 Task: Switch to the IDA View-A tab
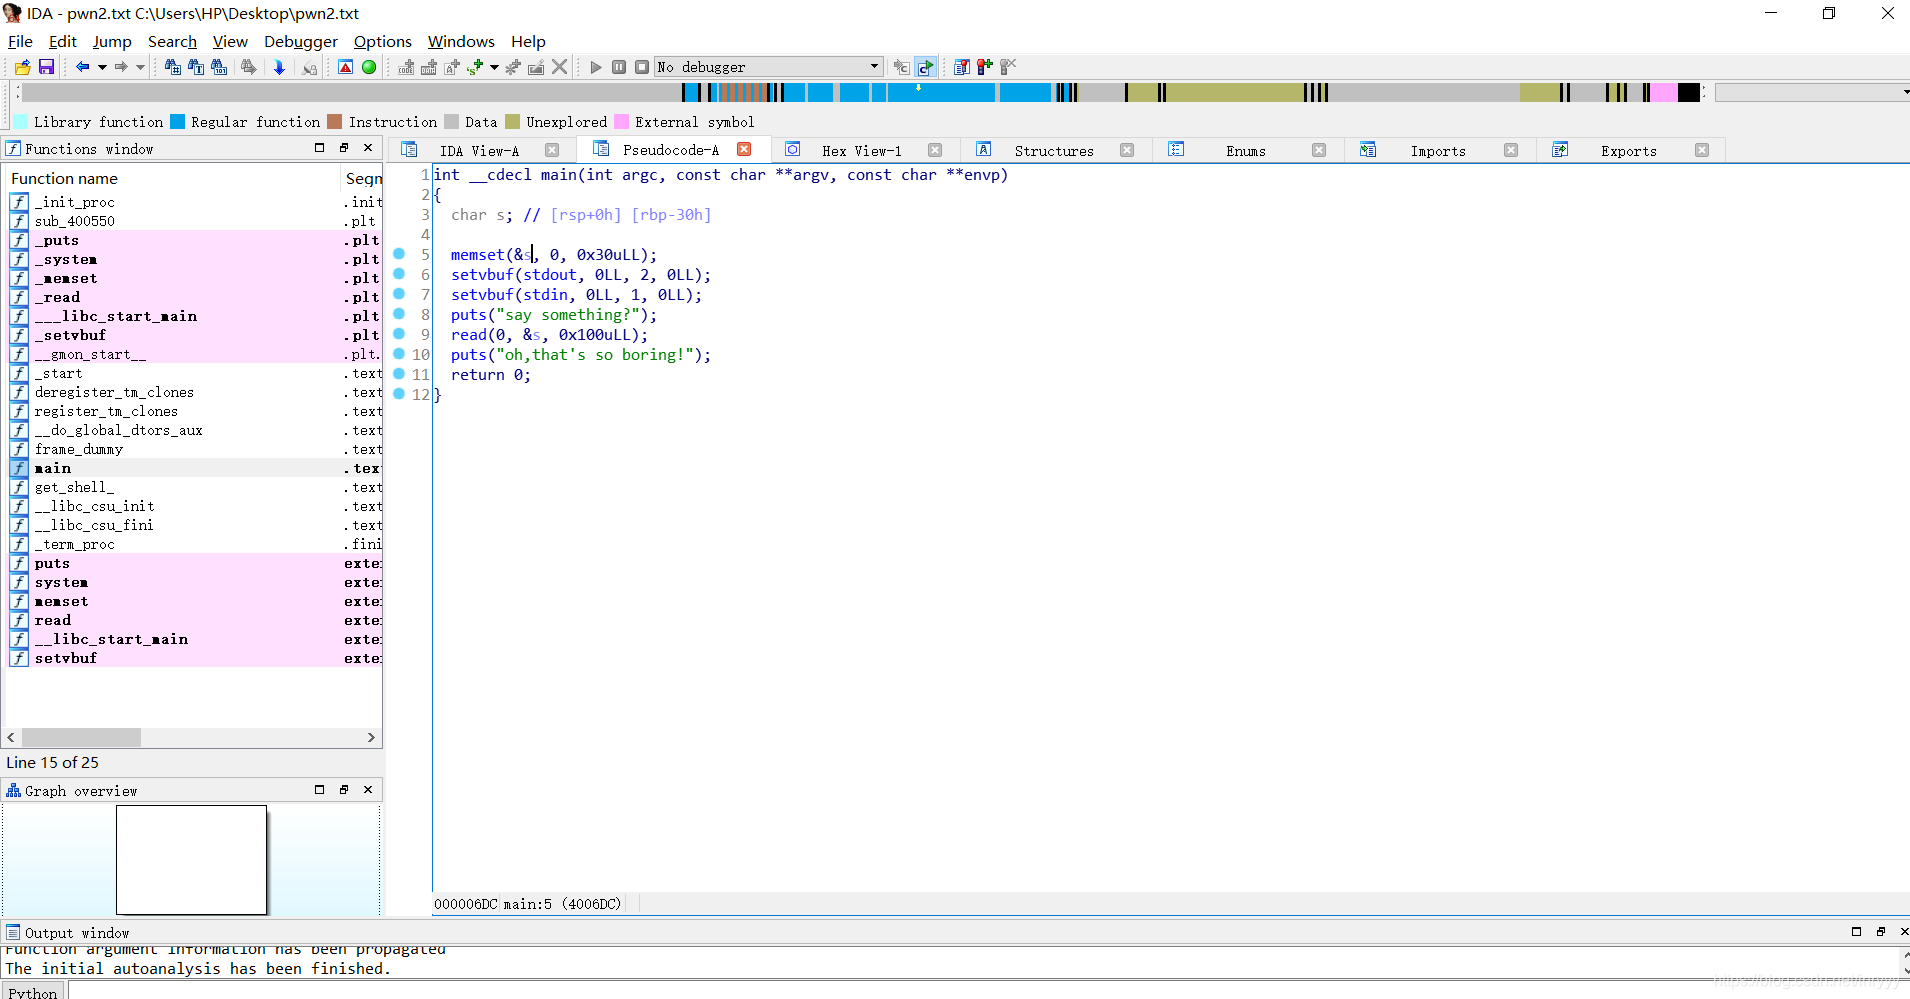[479, 150]
